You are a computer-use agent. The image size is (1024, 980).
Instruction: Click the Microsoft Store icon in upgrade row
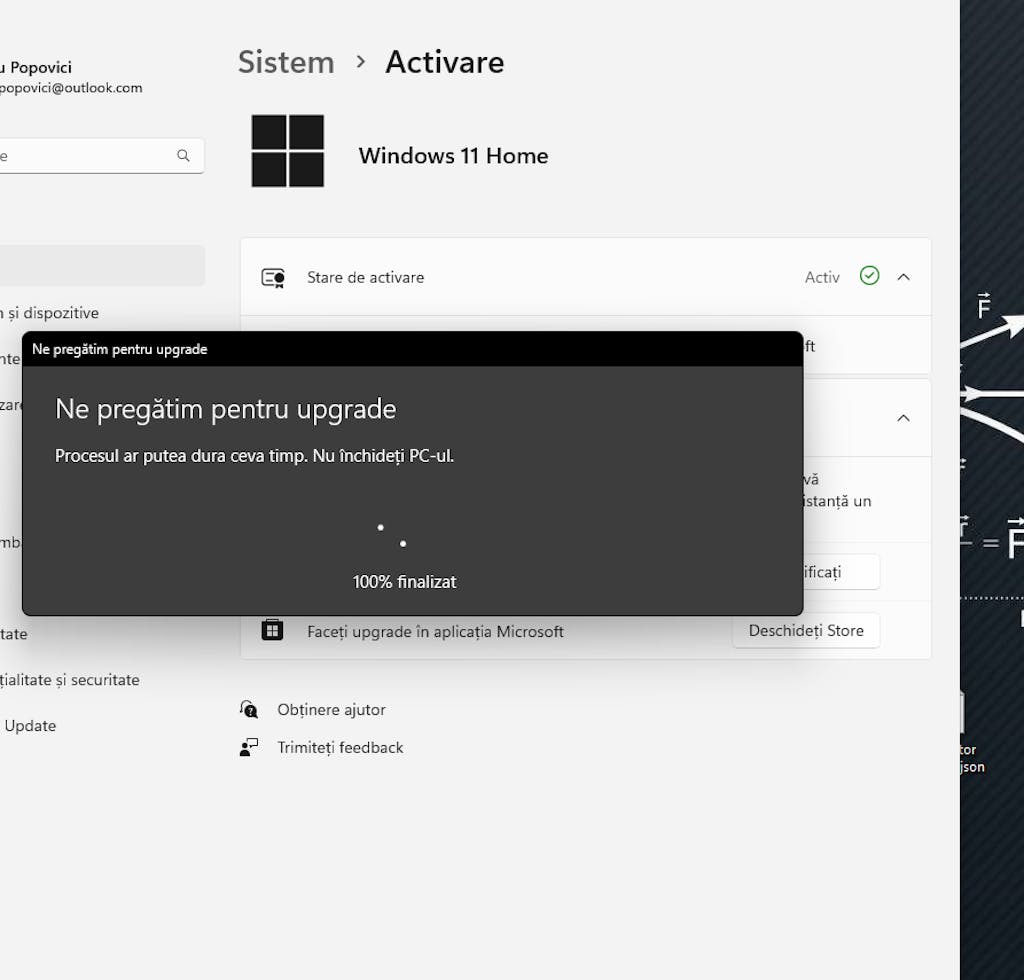point(272,631)
